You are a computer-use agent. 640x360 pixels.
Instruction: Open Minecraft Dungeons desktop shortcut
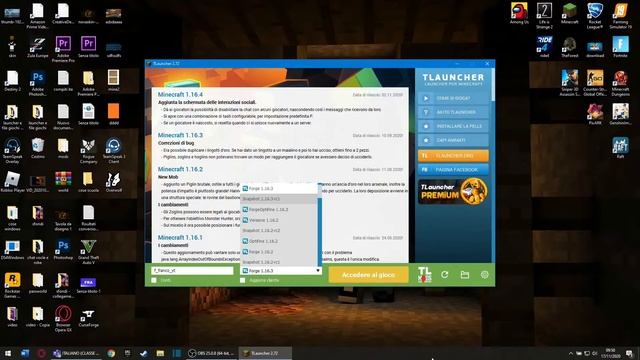[620, 83]
